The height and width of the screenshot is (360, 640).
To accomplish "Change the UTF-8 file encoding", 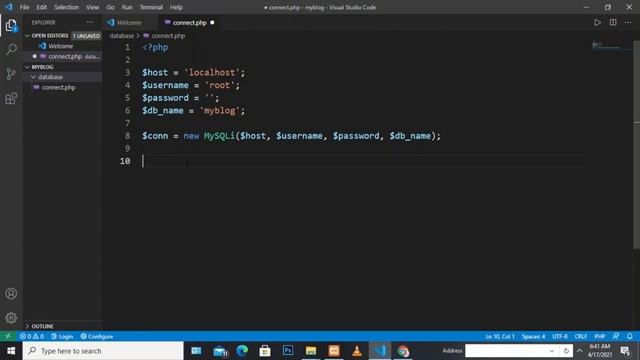I will tap(560, 336).
